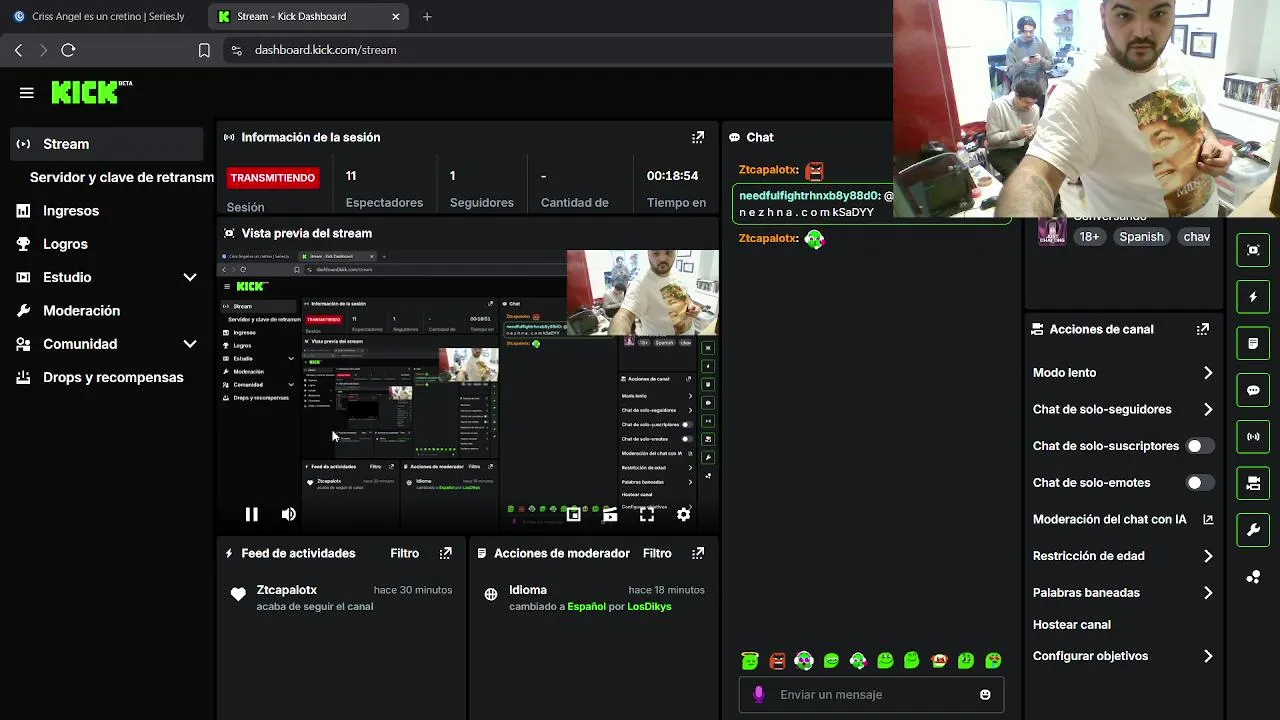Reload the browser page
The image size is (1280, 720).
(68, 50)
